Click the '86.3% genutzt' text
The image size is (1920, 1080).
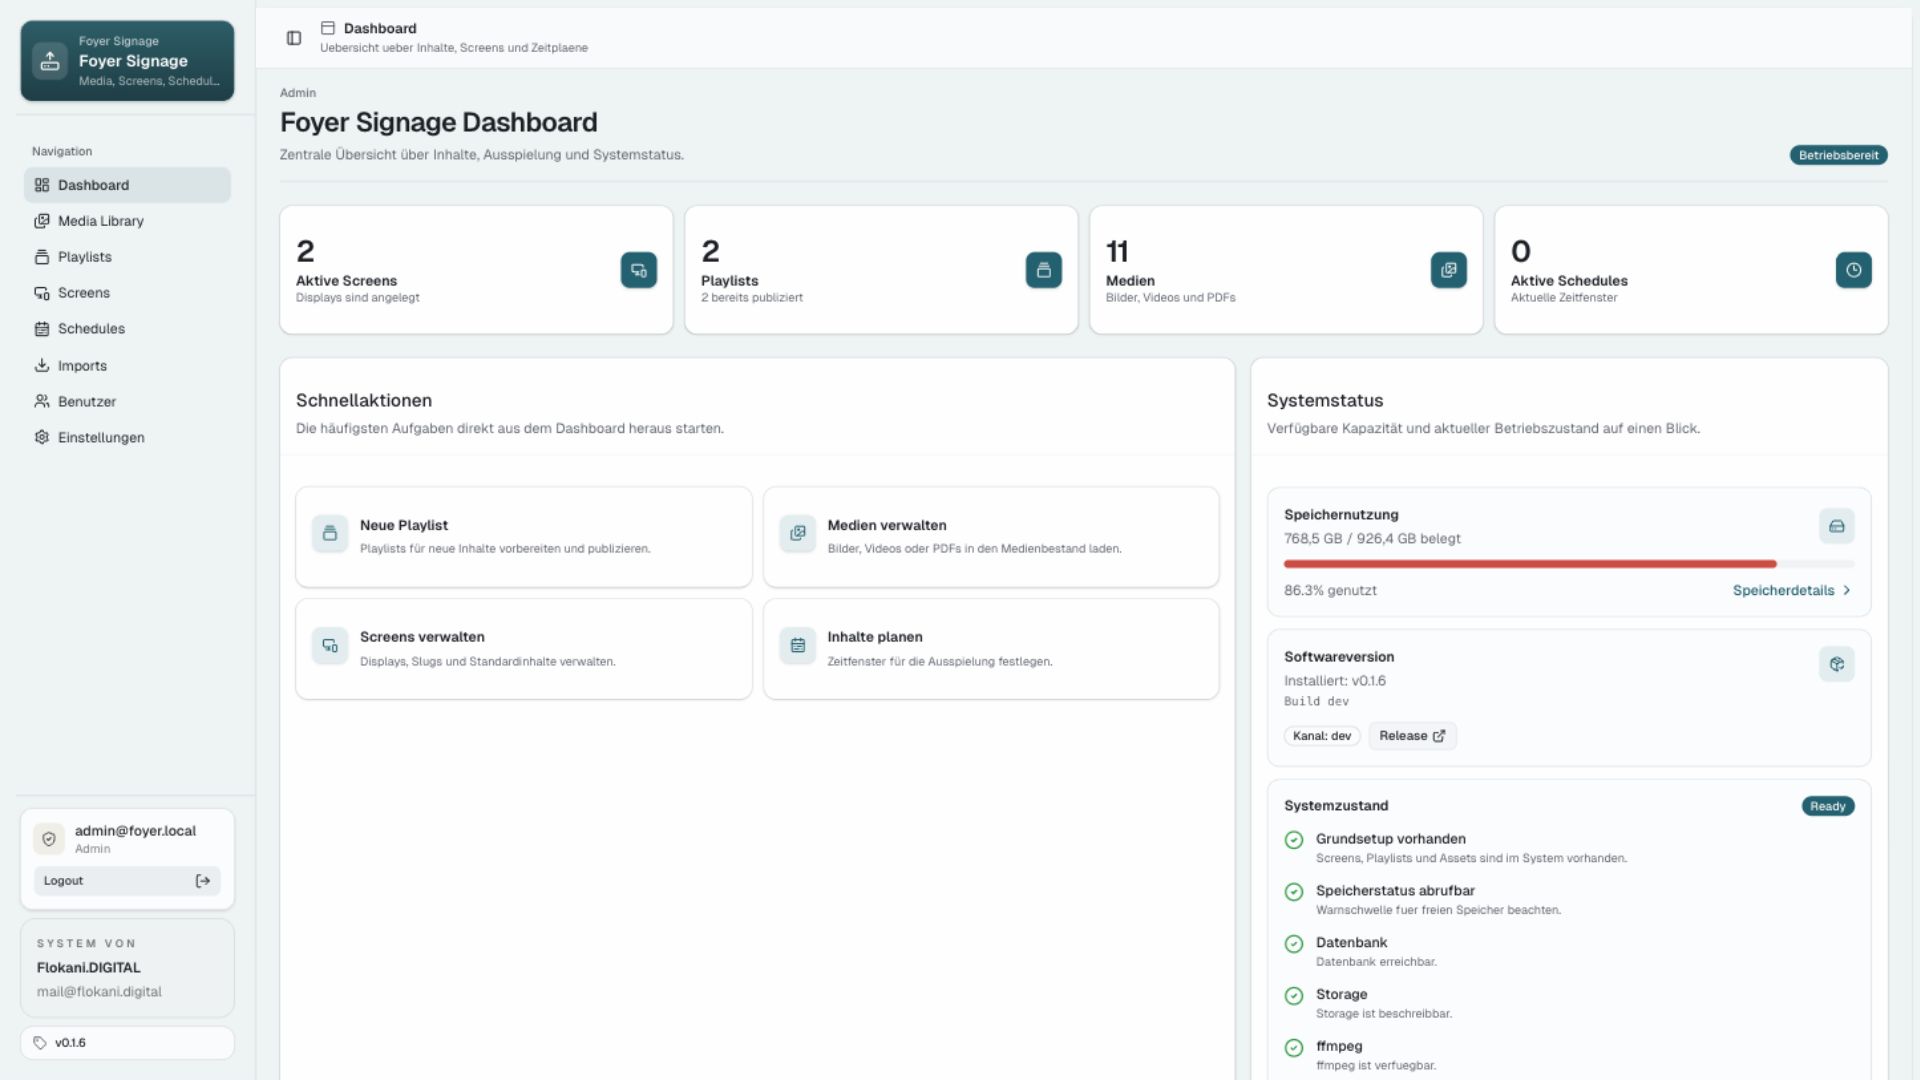click(x=1330, y=591)
